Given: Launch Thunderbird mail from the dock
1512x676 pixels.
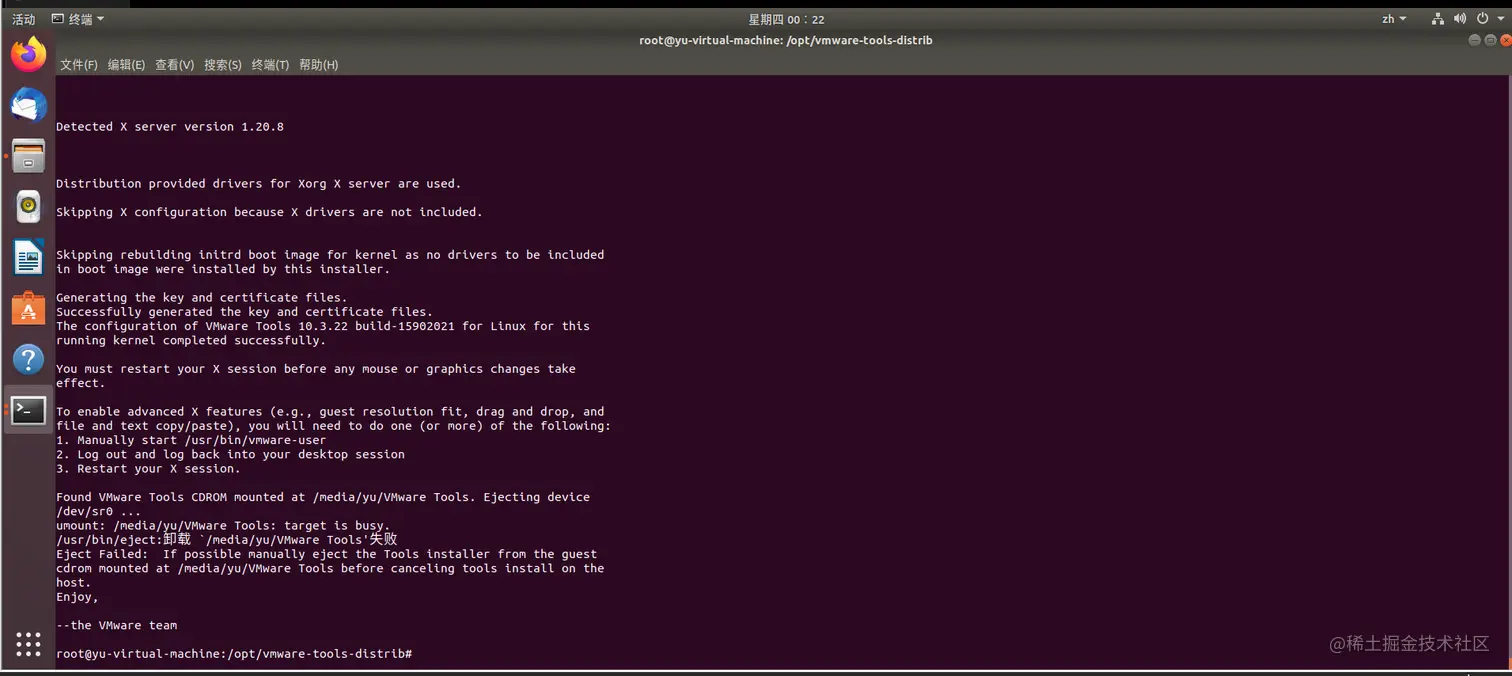Looking at the screenshot, I should point(28,104).
